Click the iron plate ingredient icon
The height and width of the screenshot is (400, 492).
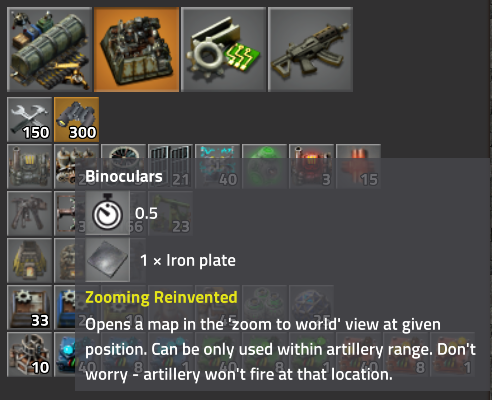click(x=108, y=260)
